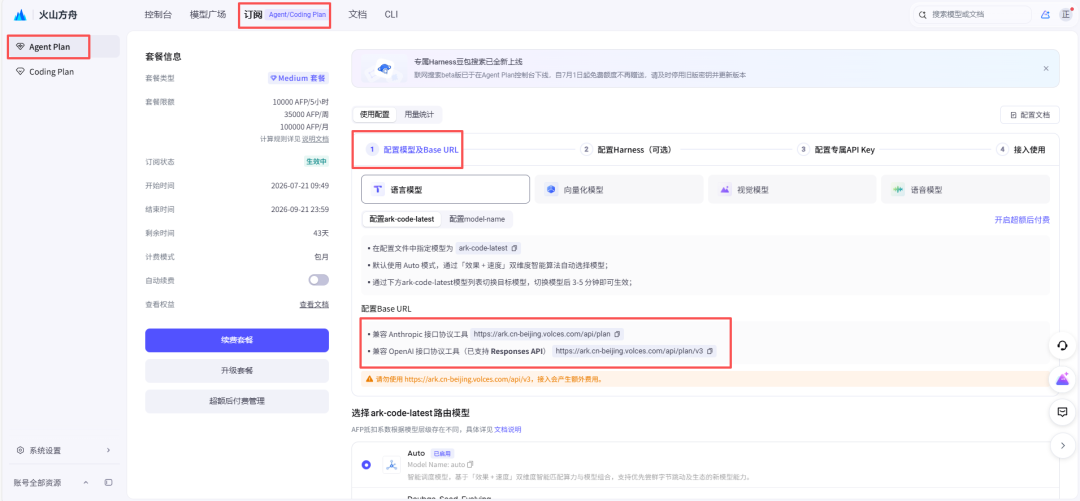Click the 升级套餐 button
1080x501 pixels.
pos(237,371)
